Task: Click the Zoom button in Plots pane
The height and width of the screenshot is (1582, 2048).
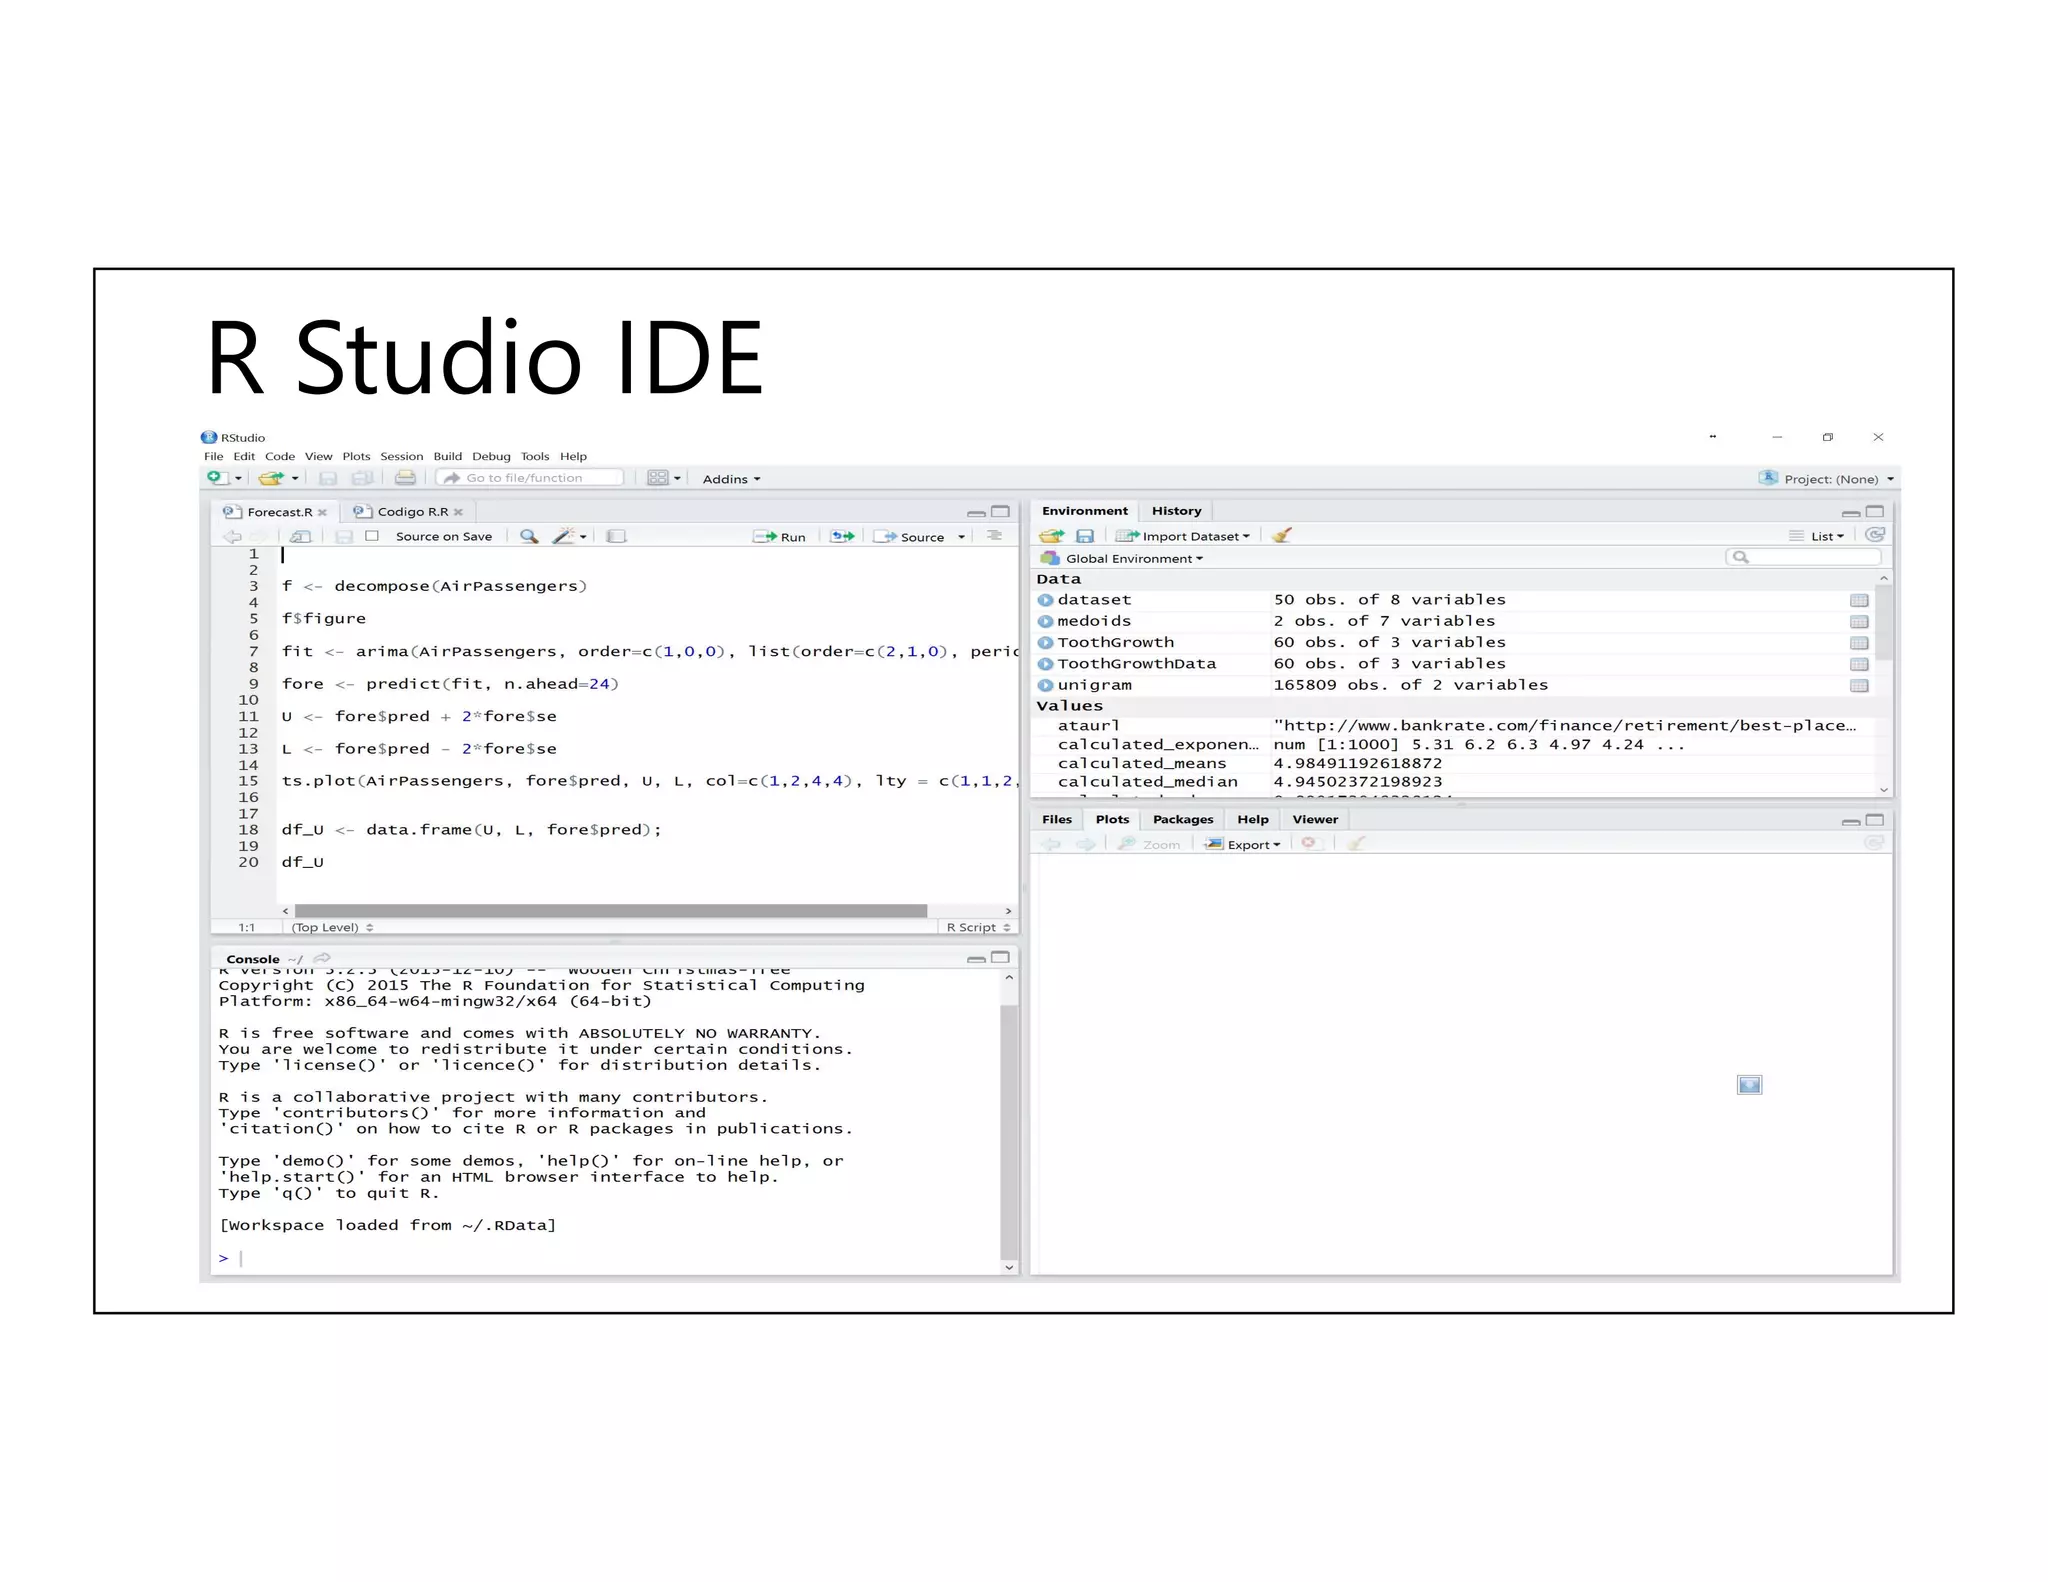Action: [x=1149, y=845]
